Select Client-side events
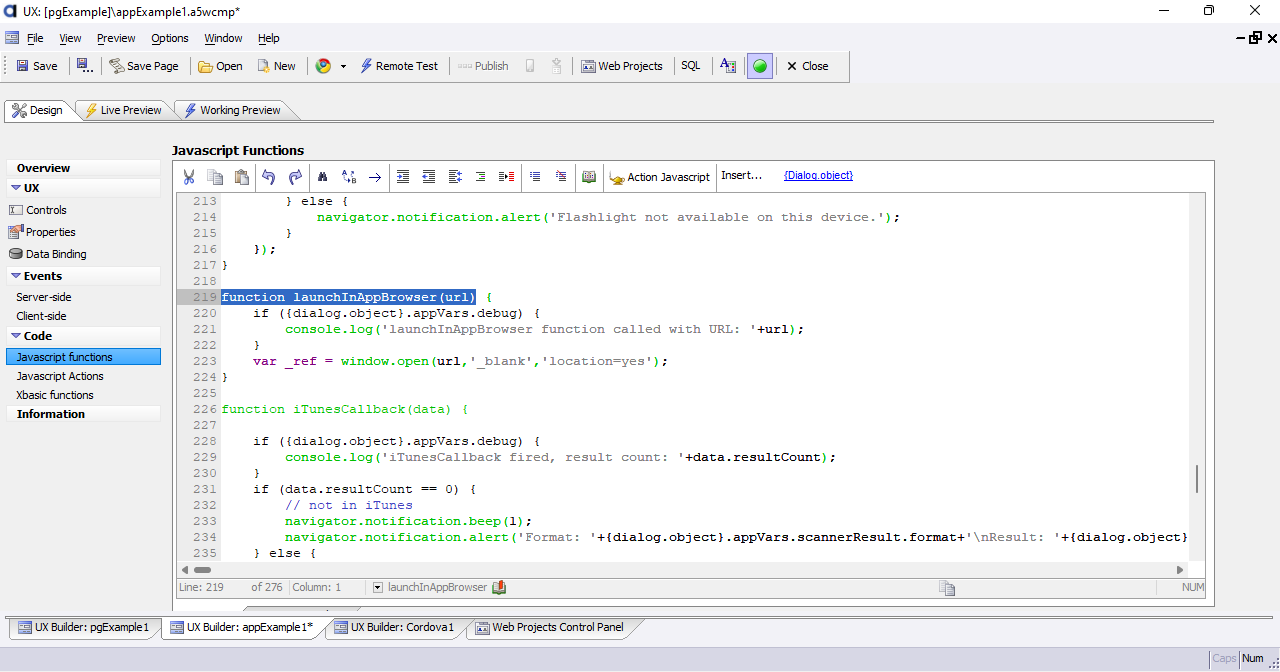This screenshot has width=1280, height=672. 41,316
